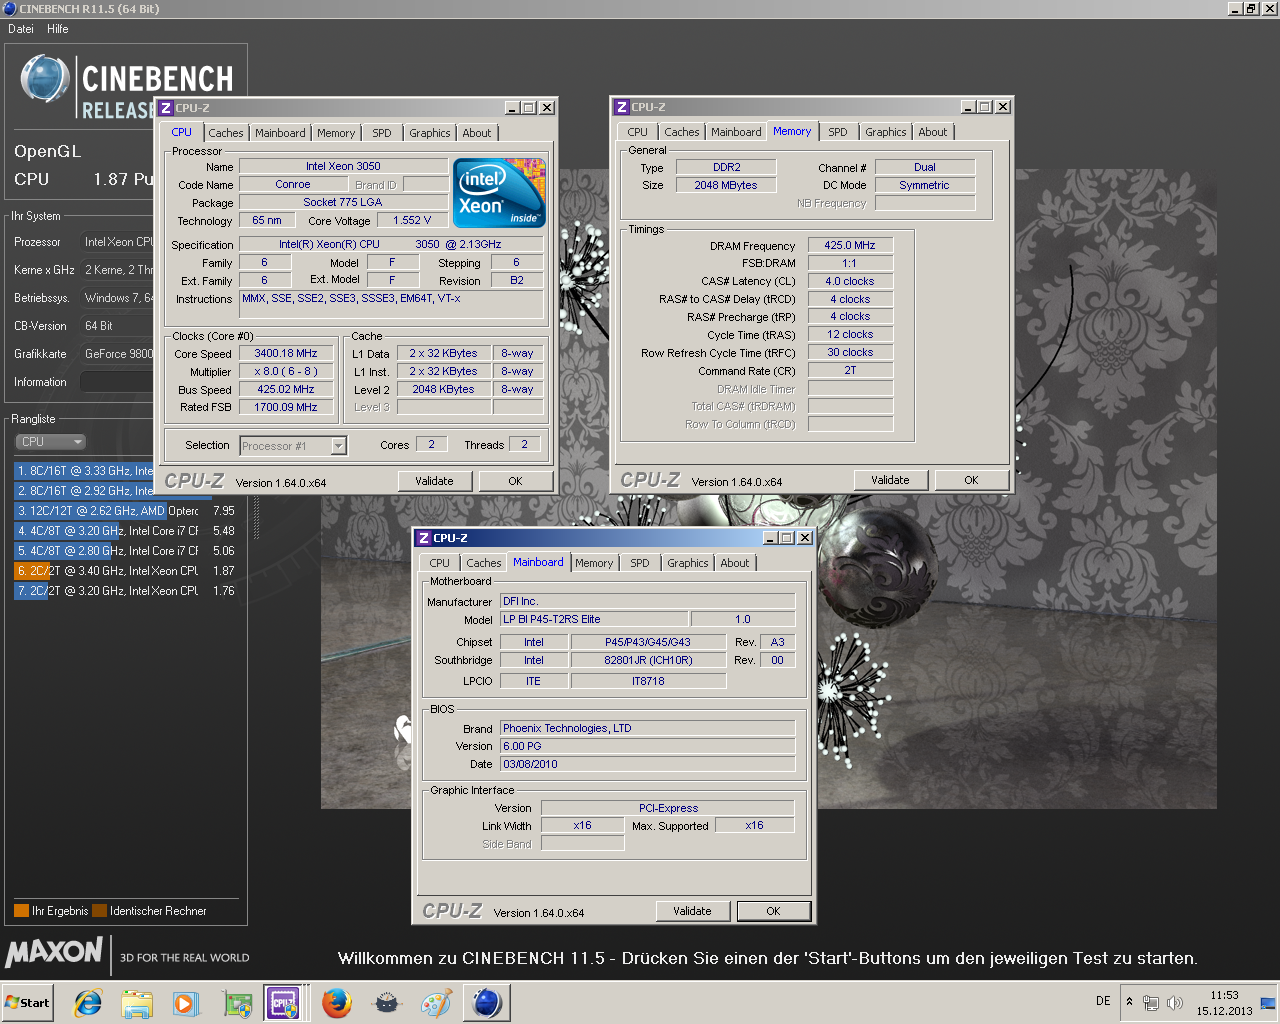This screenshot has width=1280, height=1024.
Task: Click the brown Identischer Rechner legend swatch
Action: coord(99,911)
